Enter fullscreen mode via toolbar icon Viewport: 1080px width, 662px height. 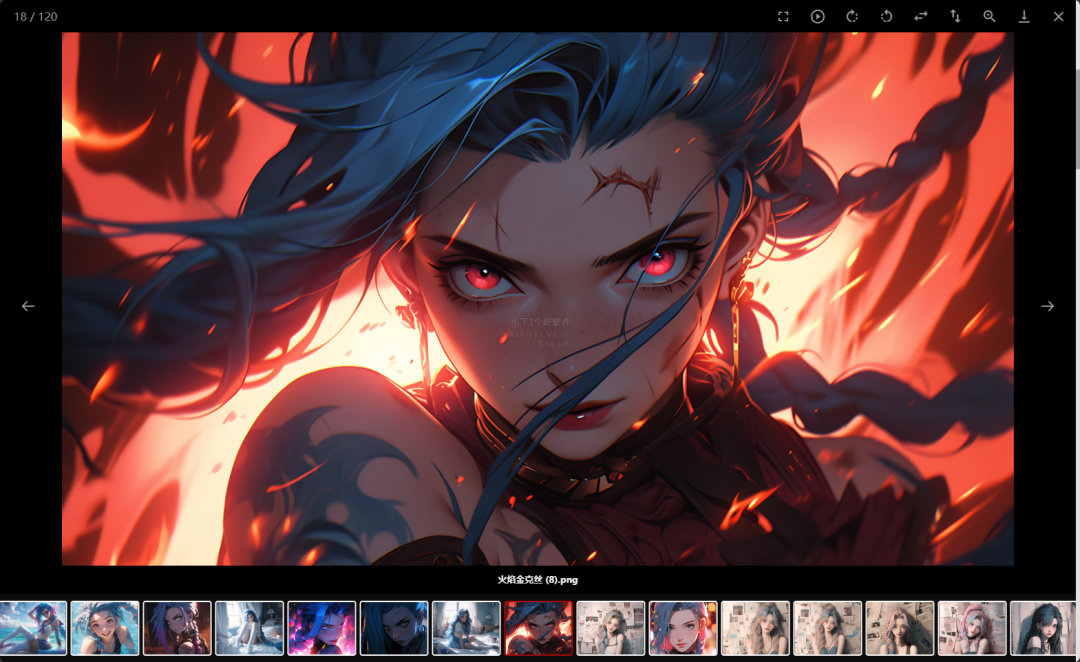coord(783,17)
